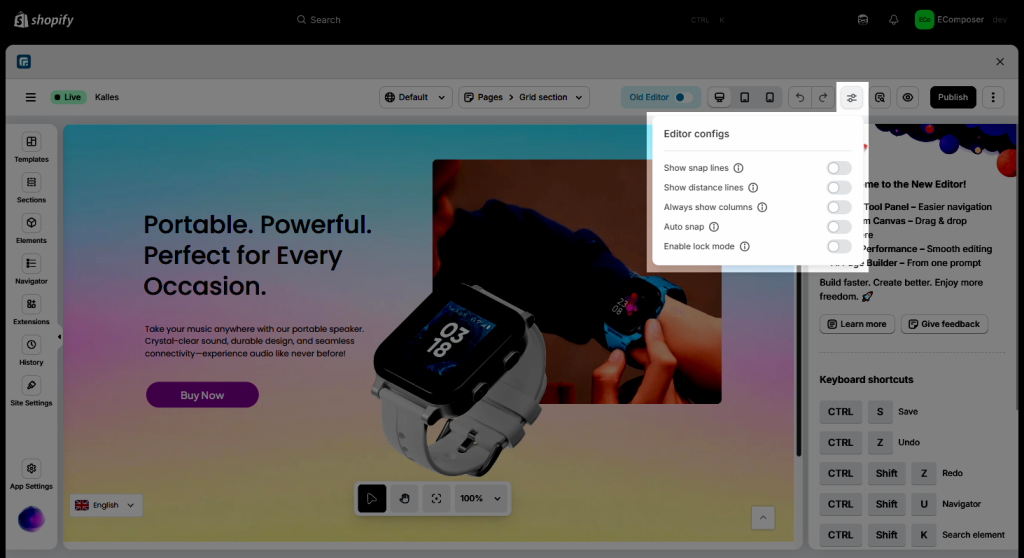Click the Publish button

pyautogui.click(x=952, y=97)
